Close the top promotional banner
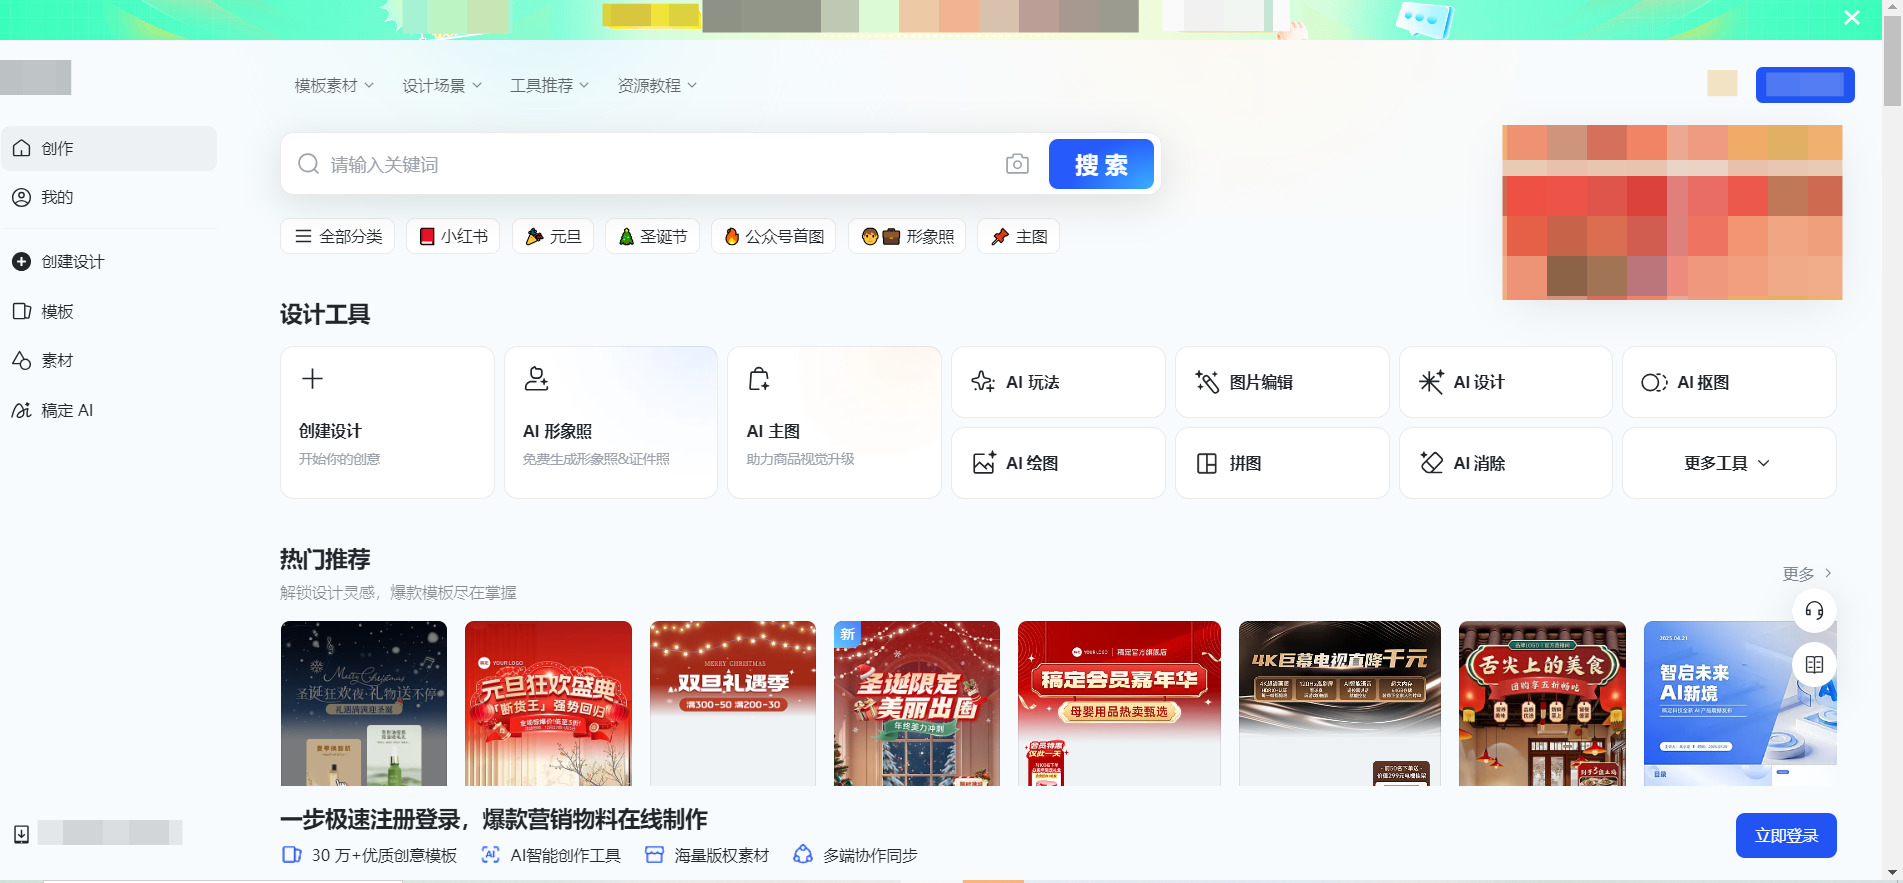 tap(1852, 18)
